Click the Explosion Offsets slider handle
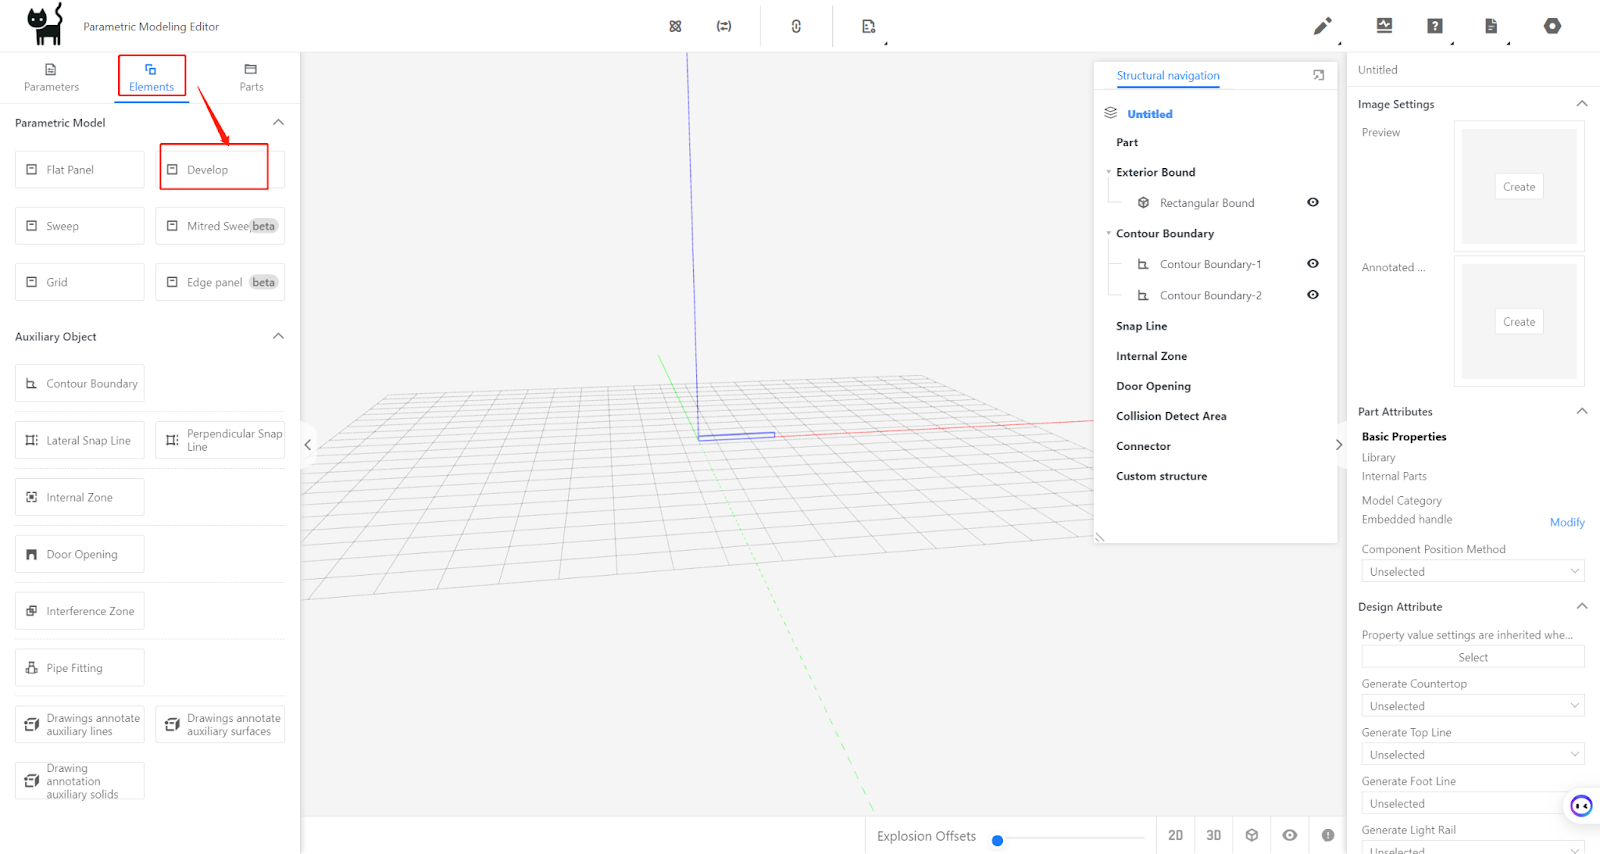 pos(997,840)
